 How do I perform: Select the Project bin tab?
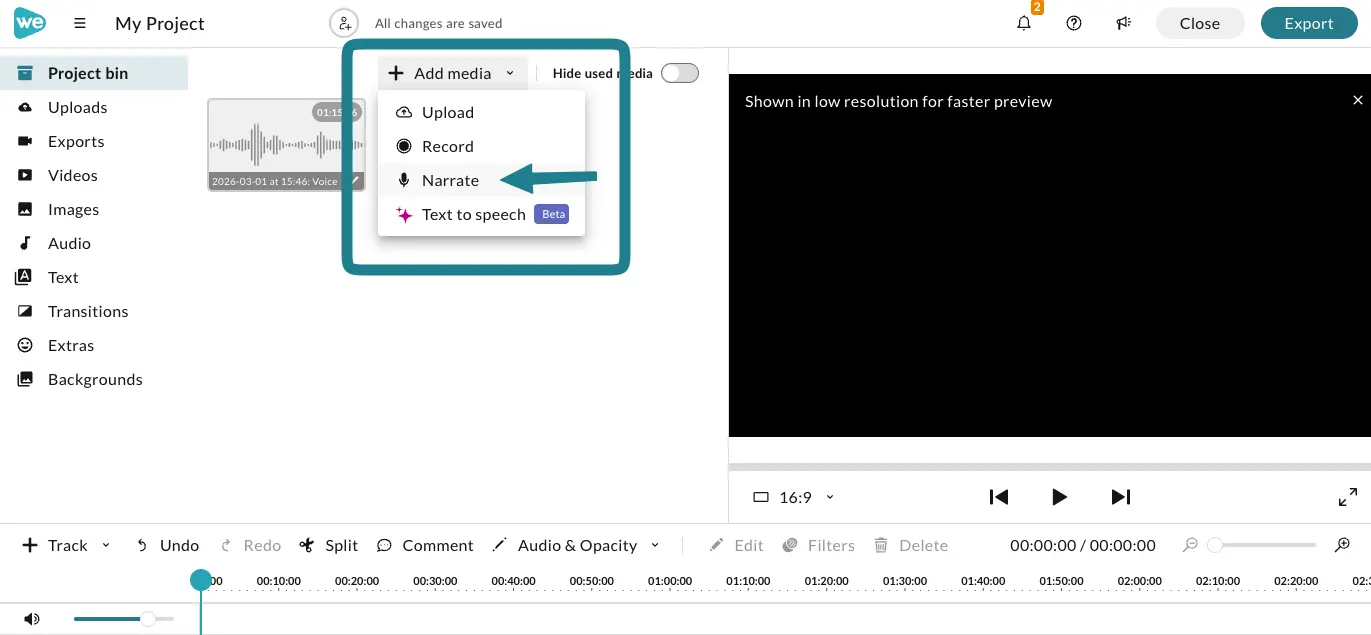(94, 73)
